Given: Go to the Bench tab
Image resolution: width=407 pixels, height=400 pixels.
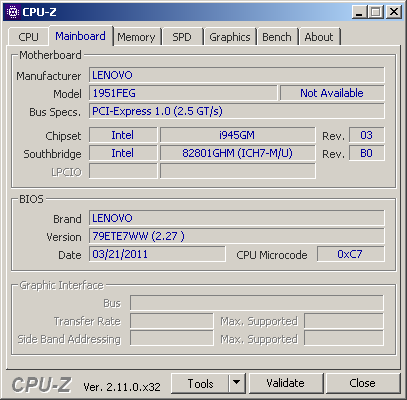Looking at the screenshot, I should point(277,37).
